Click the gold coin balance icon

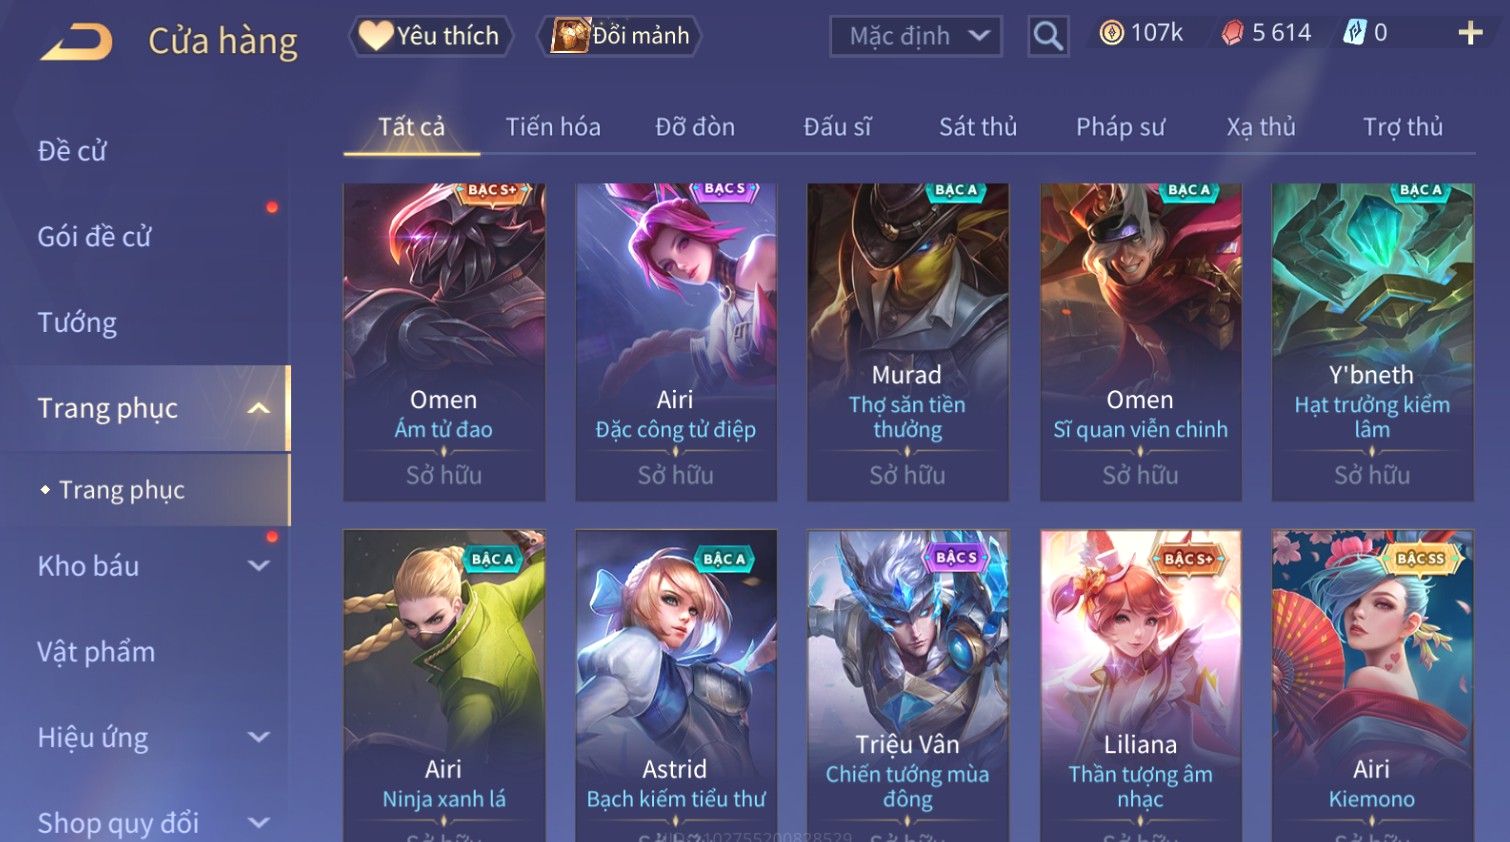click(x=1111, y=33)
